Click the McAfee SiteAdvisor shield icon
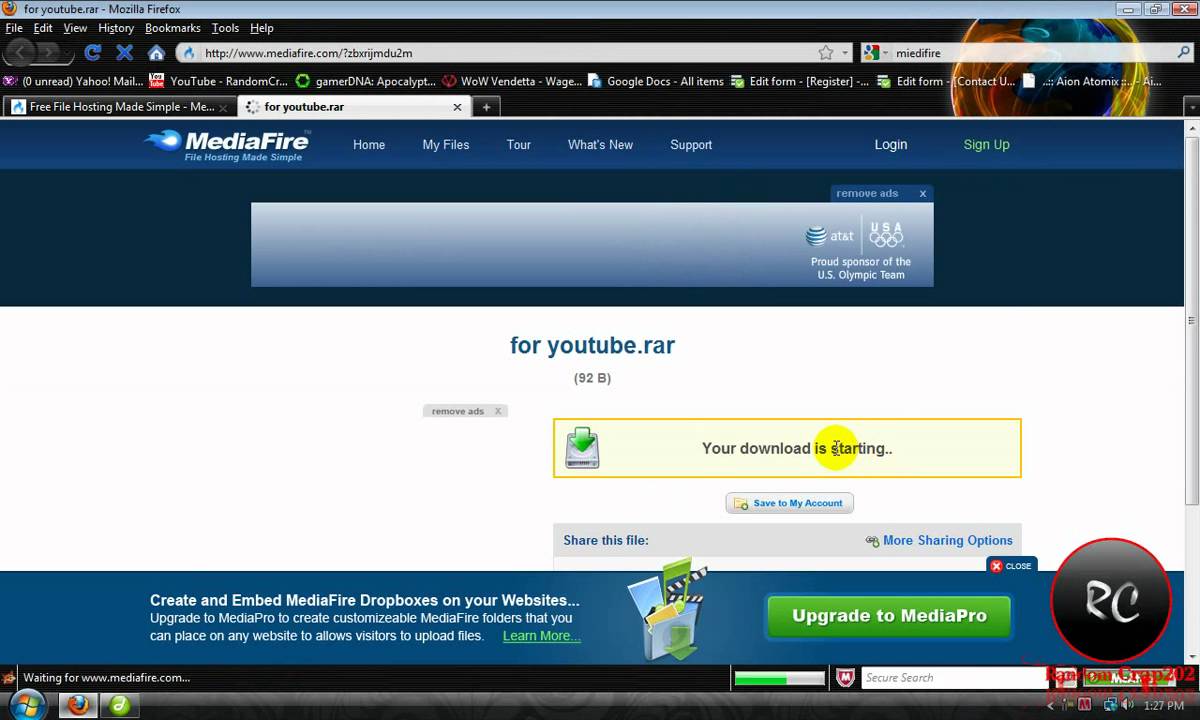1200x720 pixels. [x=846, y=678]
